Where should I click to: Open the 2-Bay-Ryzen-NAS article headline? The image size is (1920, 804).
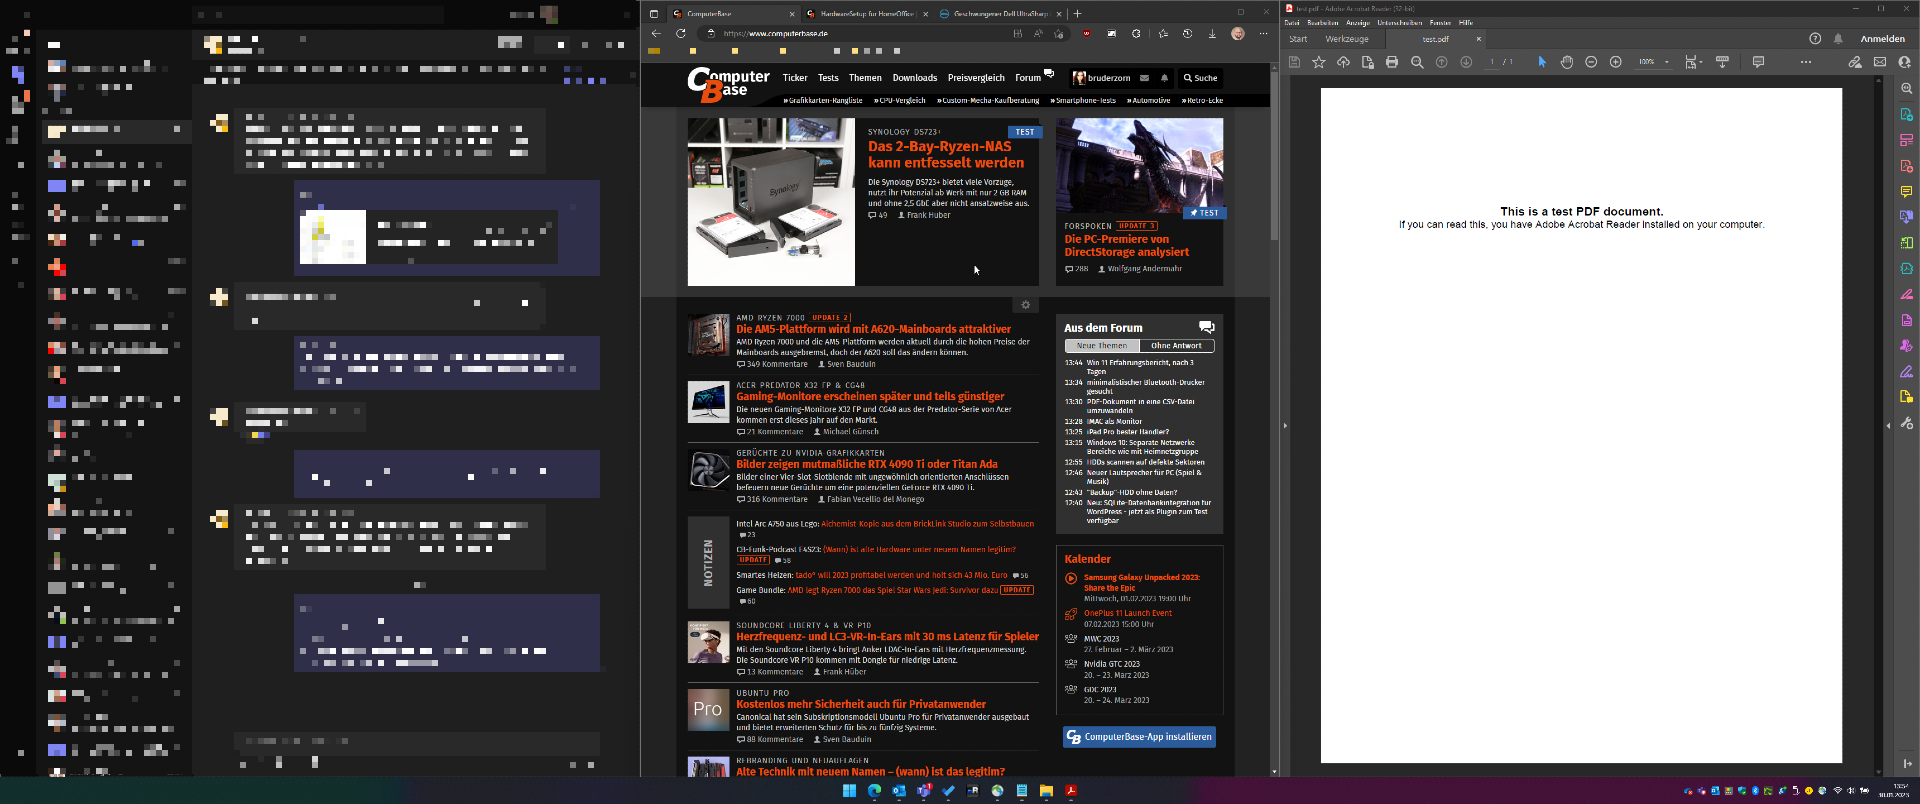point(946,154)
